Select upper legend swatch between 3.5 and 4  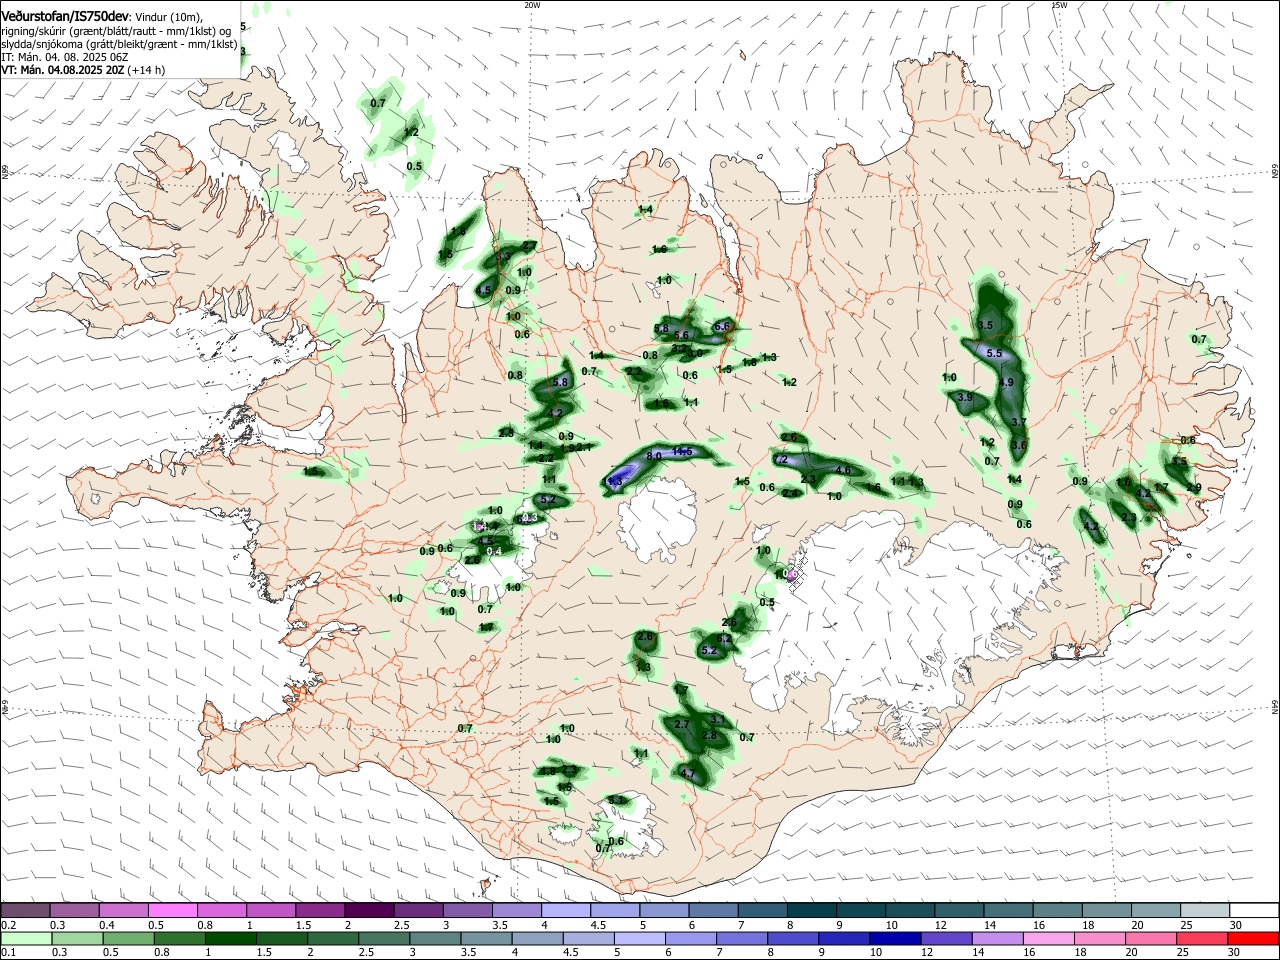(516, 911)
